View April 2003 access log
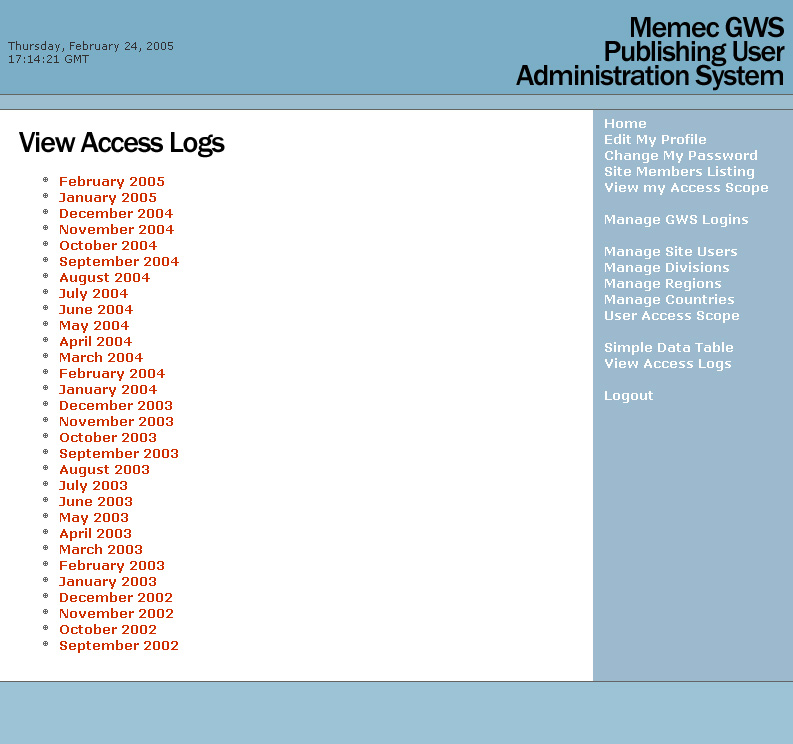The image size is (793, 744). coord(96,534)
